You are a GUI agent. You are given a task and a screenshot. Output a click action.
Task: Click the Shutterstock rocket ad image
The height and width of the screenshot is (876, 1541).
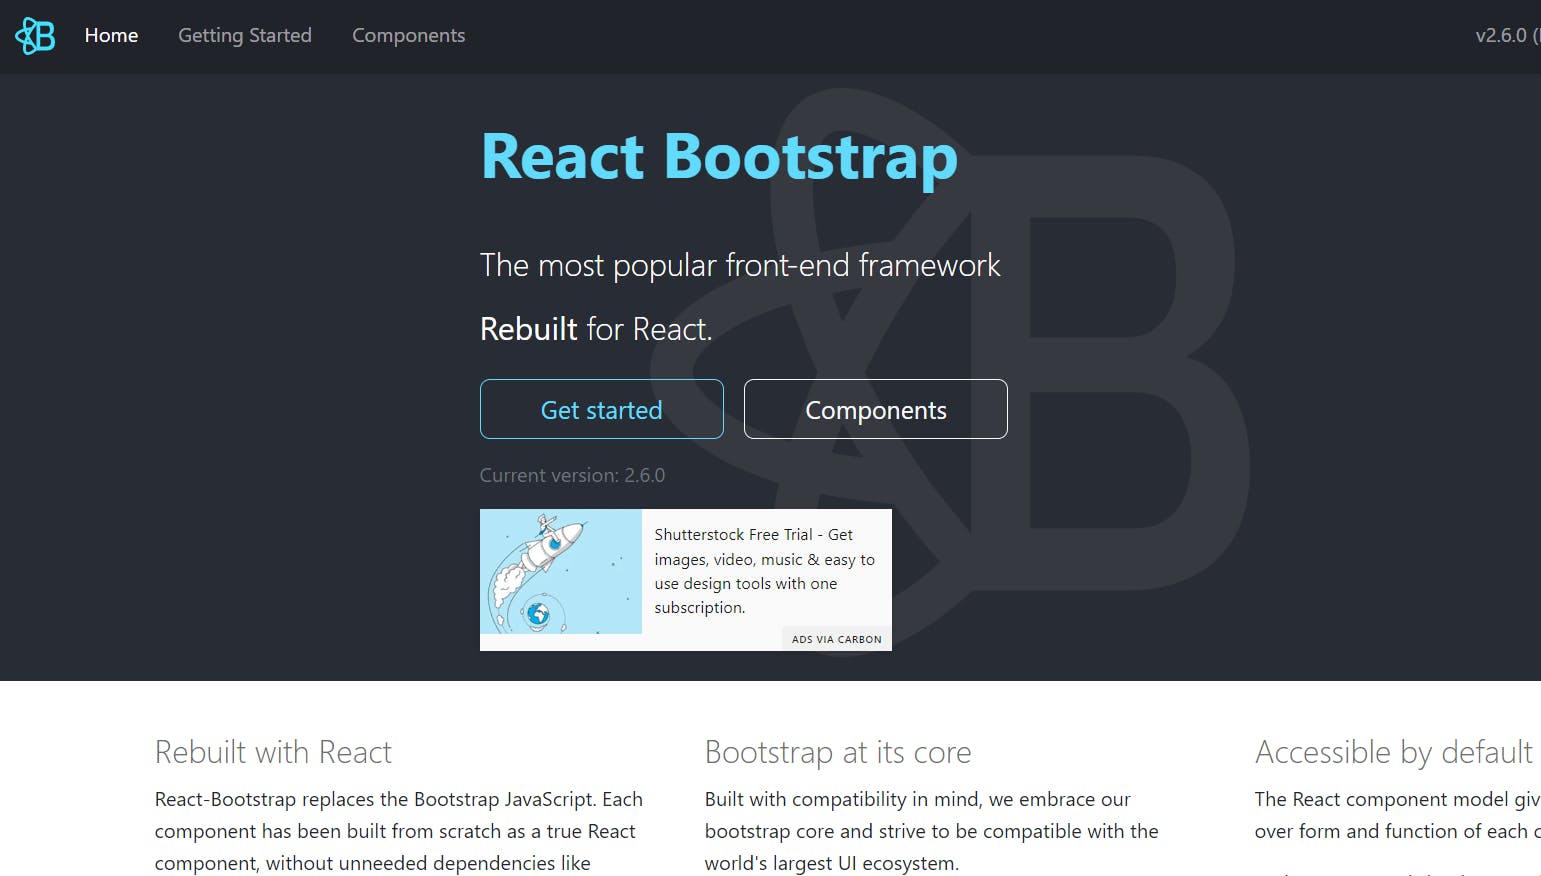click(x=561, y=571)
